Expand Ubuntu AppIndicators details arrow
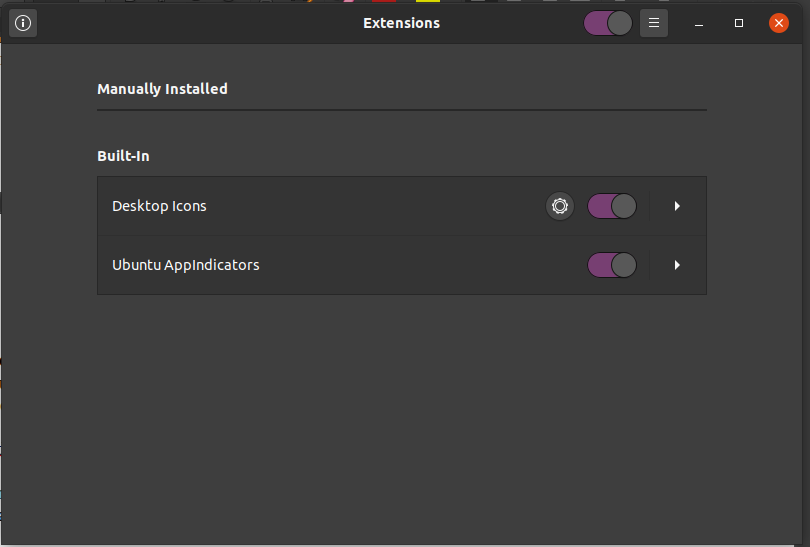Screen dimensions: 810x547 click(x=677, y=265)
